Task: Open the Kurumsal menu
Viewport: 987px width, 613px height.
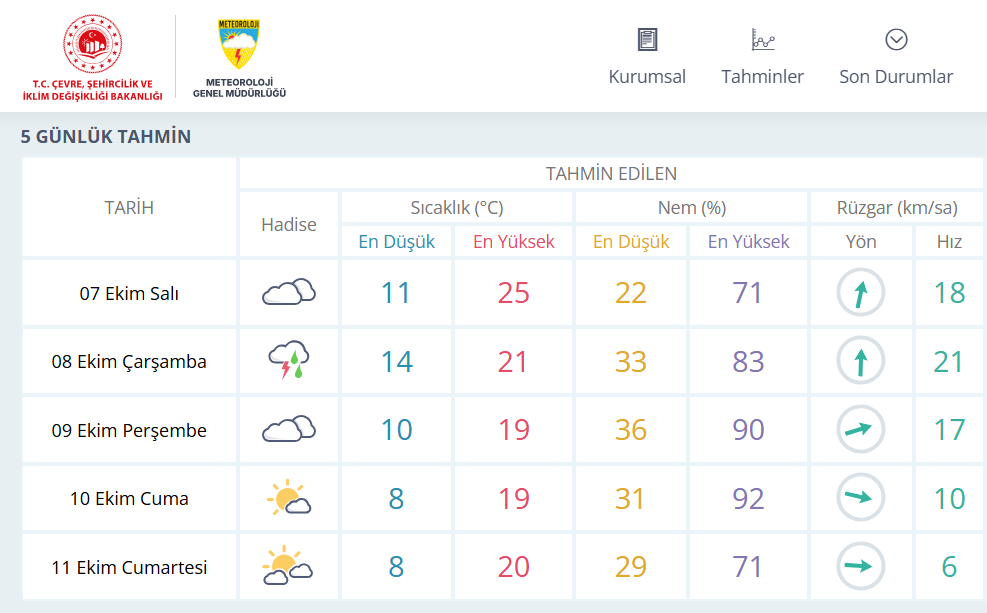Action: click(647, 77)
